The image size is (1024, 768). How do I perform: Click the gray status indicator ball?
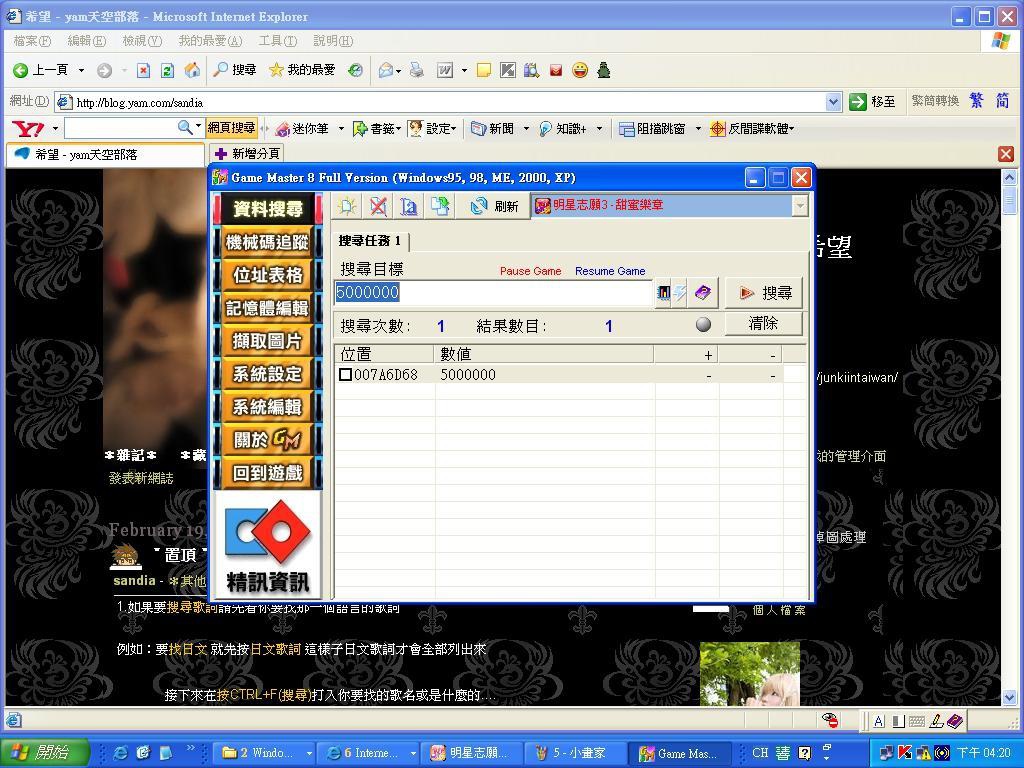703,325
